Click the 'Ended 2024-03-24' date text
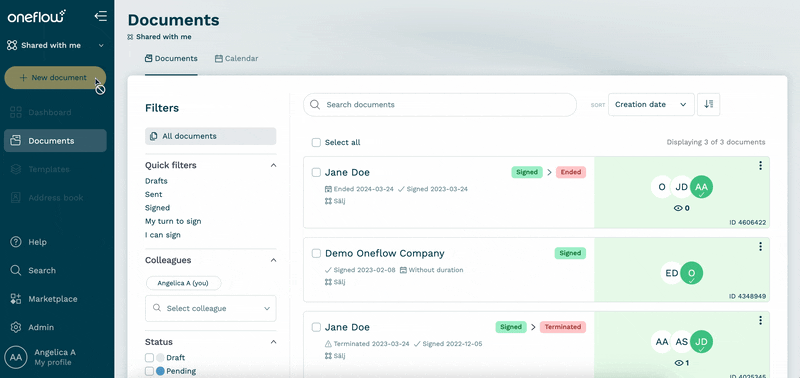The width and height of the screenshot is (800, 378). point(364,189)
